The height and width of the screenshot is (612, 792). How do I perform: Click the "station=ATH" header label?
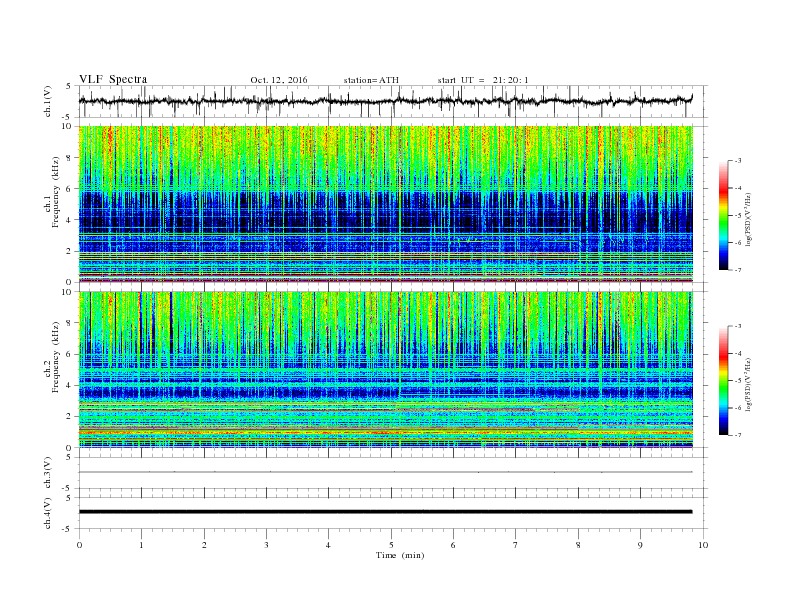click(371, 80)
